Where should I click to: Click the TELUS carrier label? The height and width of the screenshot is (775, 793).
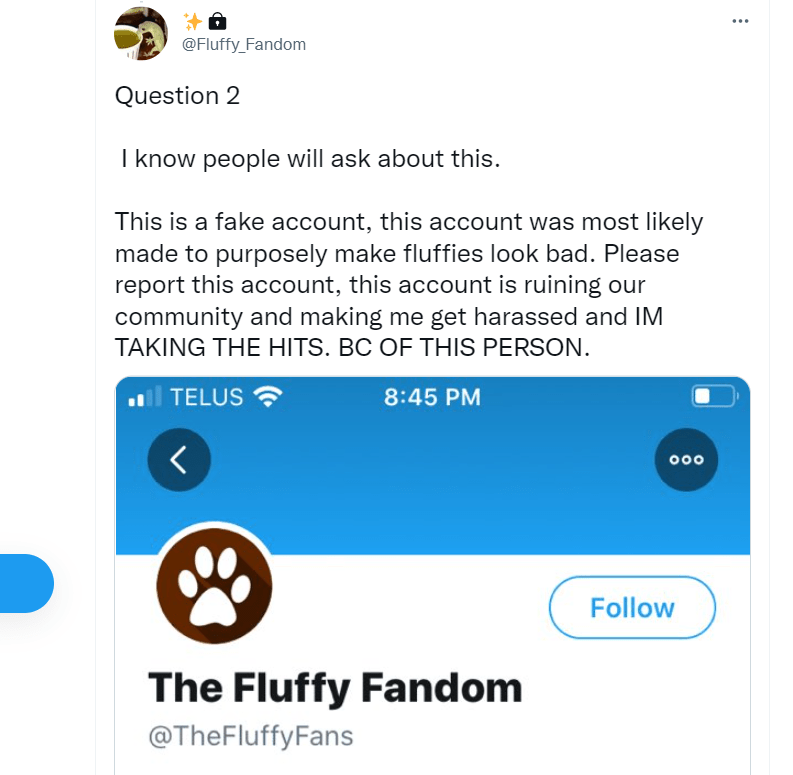tap(207, 397)
